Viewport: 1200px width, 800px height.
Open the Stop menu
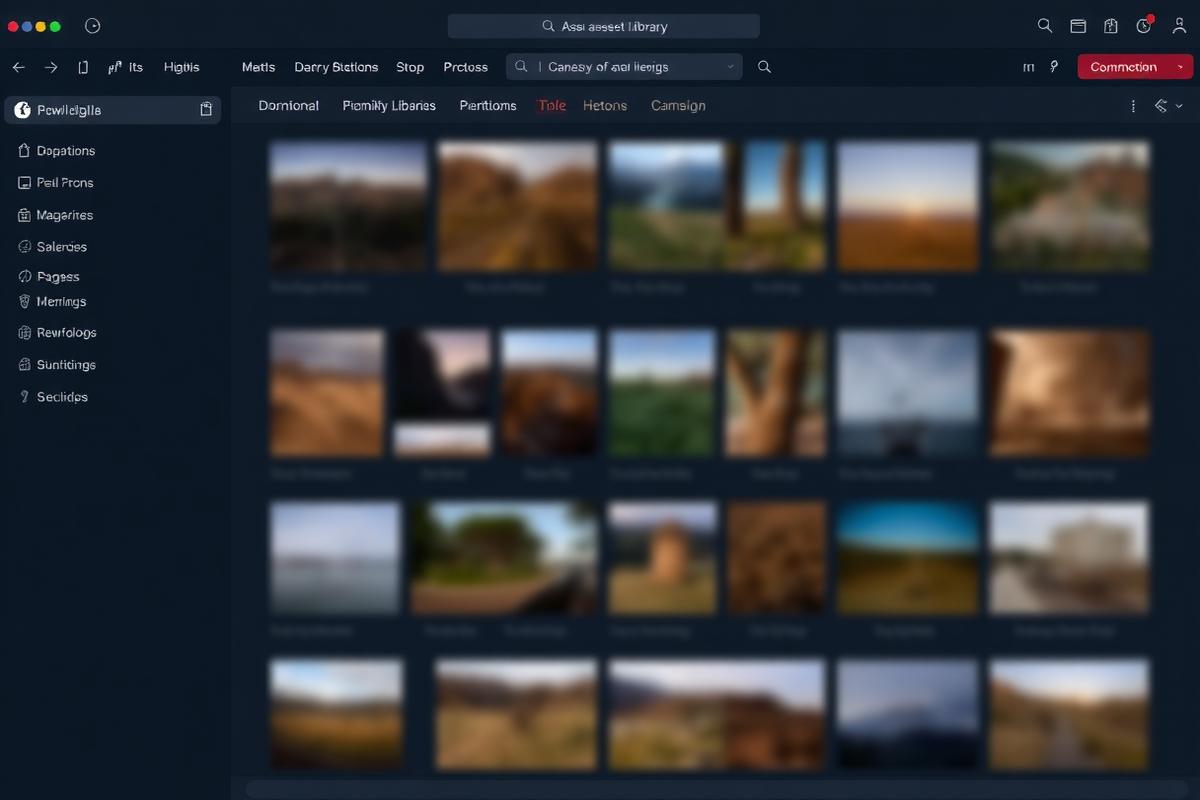pyautogui.click(x=410, y=67)
